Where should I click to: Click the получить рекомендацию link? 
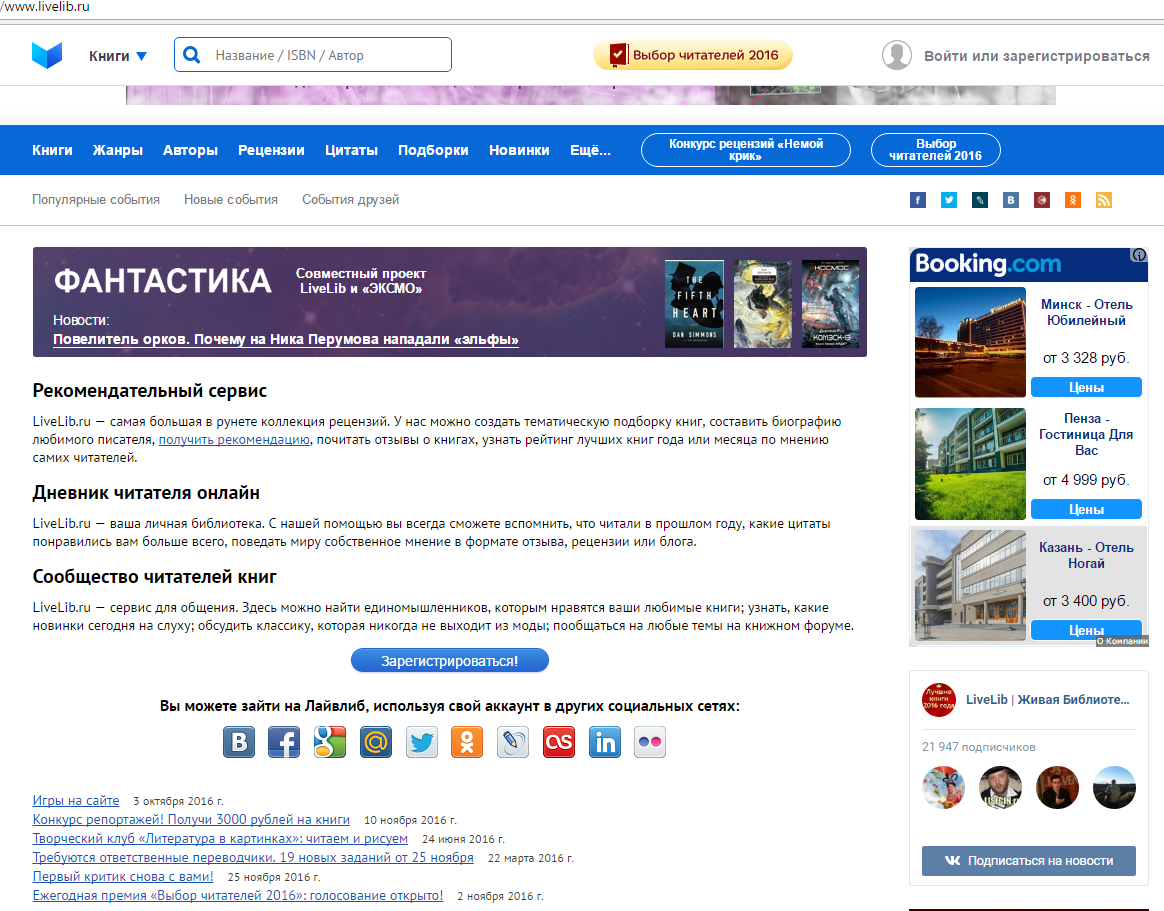(x=235, y=440)
